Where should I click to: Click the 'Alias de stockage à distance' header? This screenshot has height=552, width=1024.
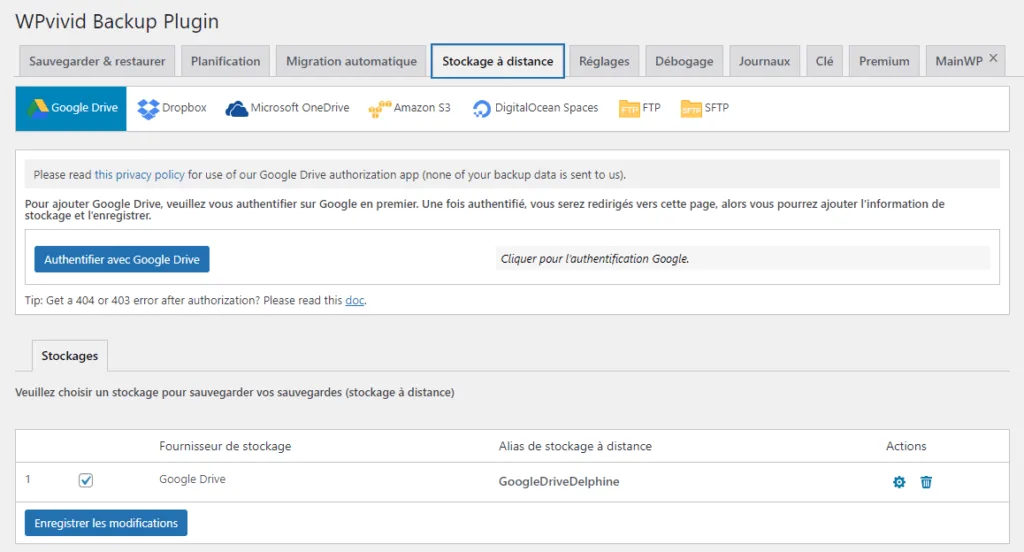click(x=575, y=446)
